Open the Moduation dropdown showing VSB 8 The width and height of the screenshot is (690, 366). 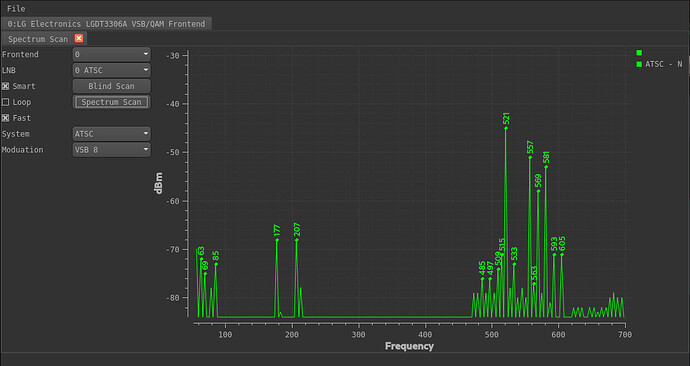[x=111, y=150]
